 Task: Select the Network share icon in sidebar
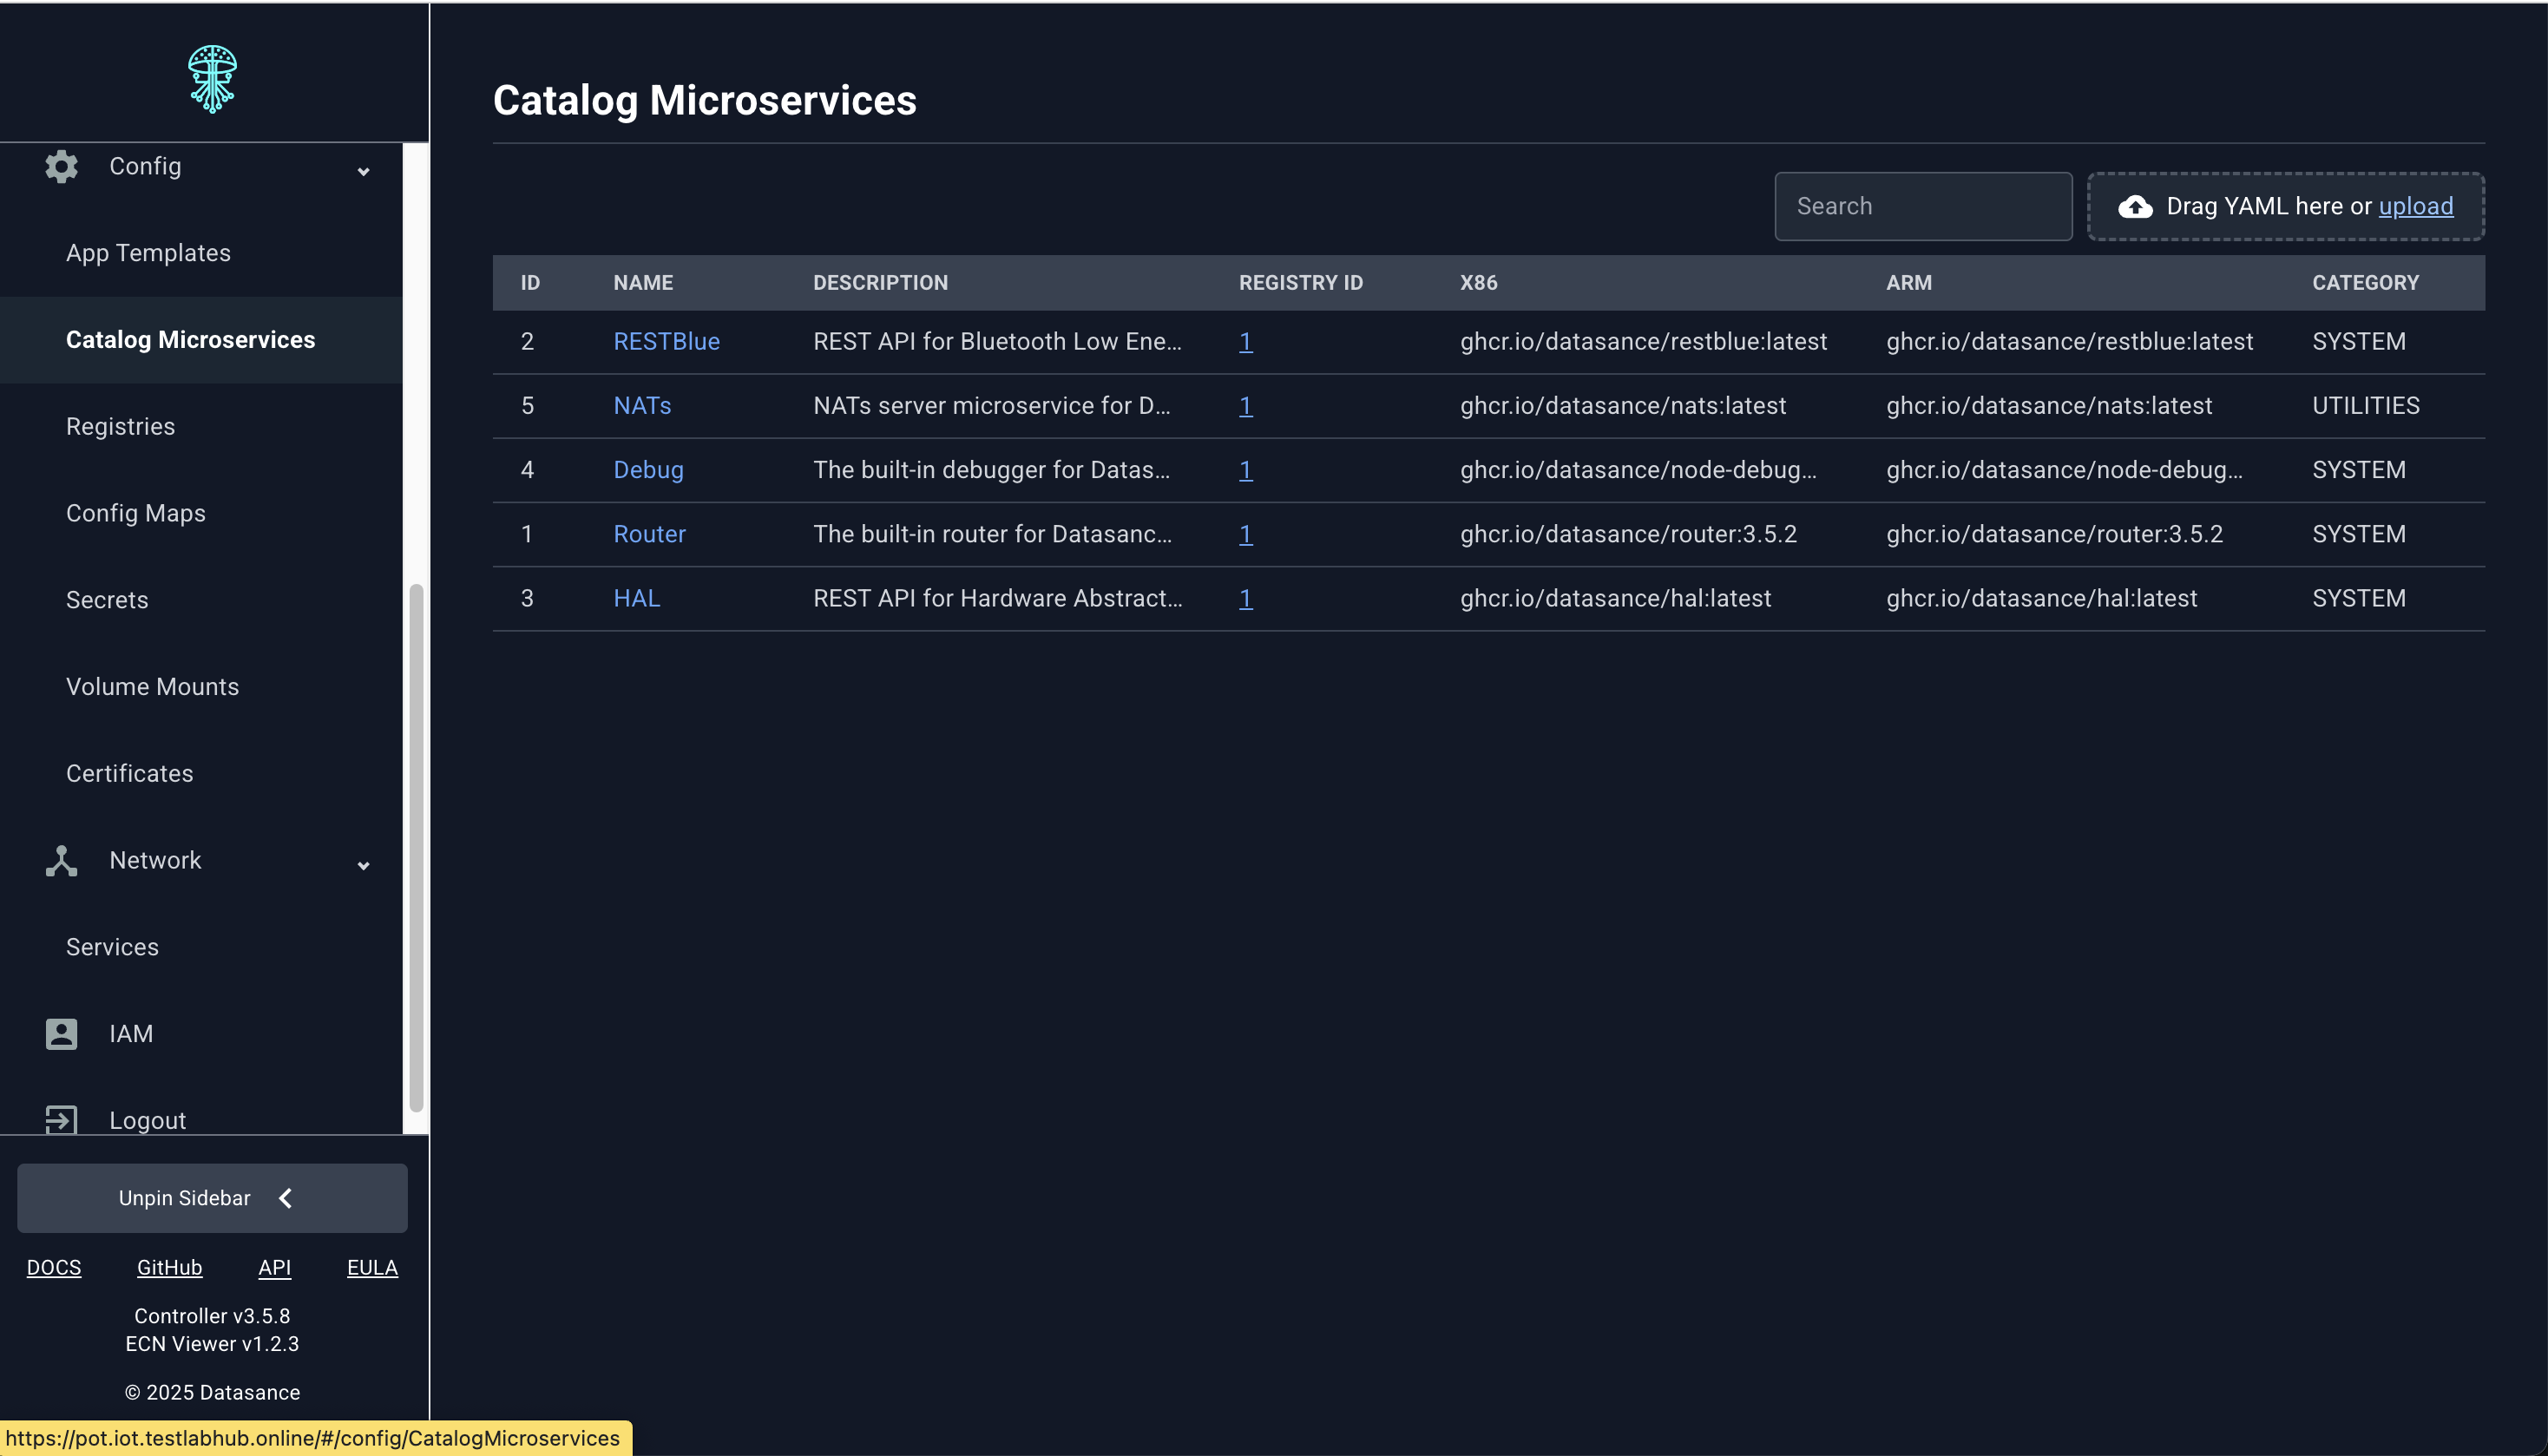point(60,861)
